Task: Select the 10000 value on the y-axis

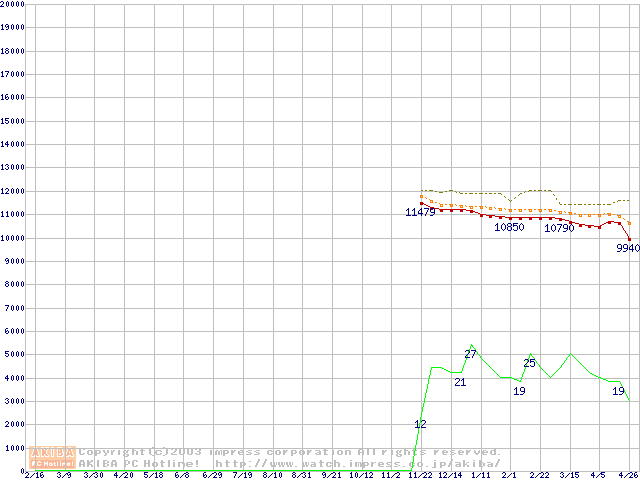Action: [12, 238]
